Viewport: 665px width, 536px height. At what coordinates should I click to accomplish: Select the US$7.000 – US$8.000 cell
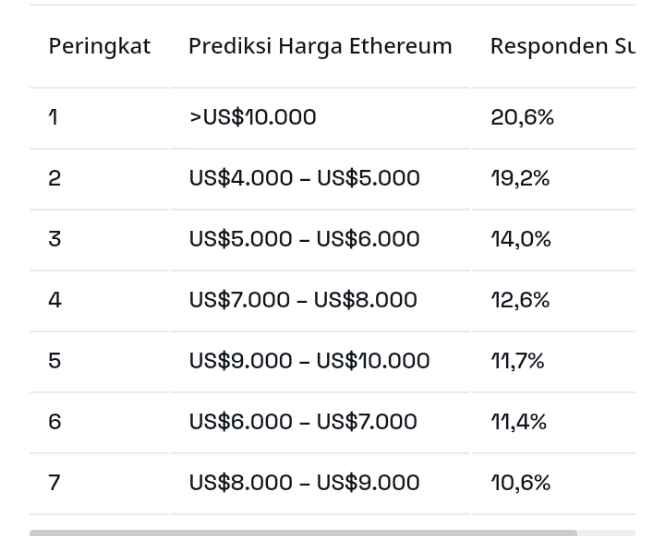303,301
